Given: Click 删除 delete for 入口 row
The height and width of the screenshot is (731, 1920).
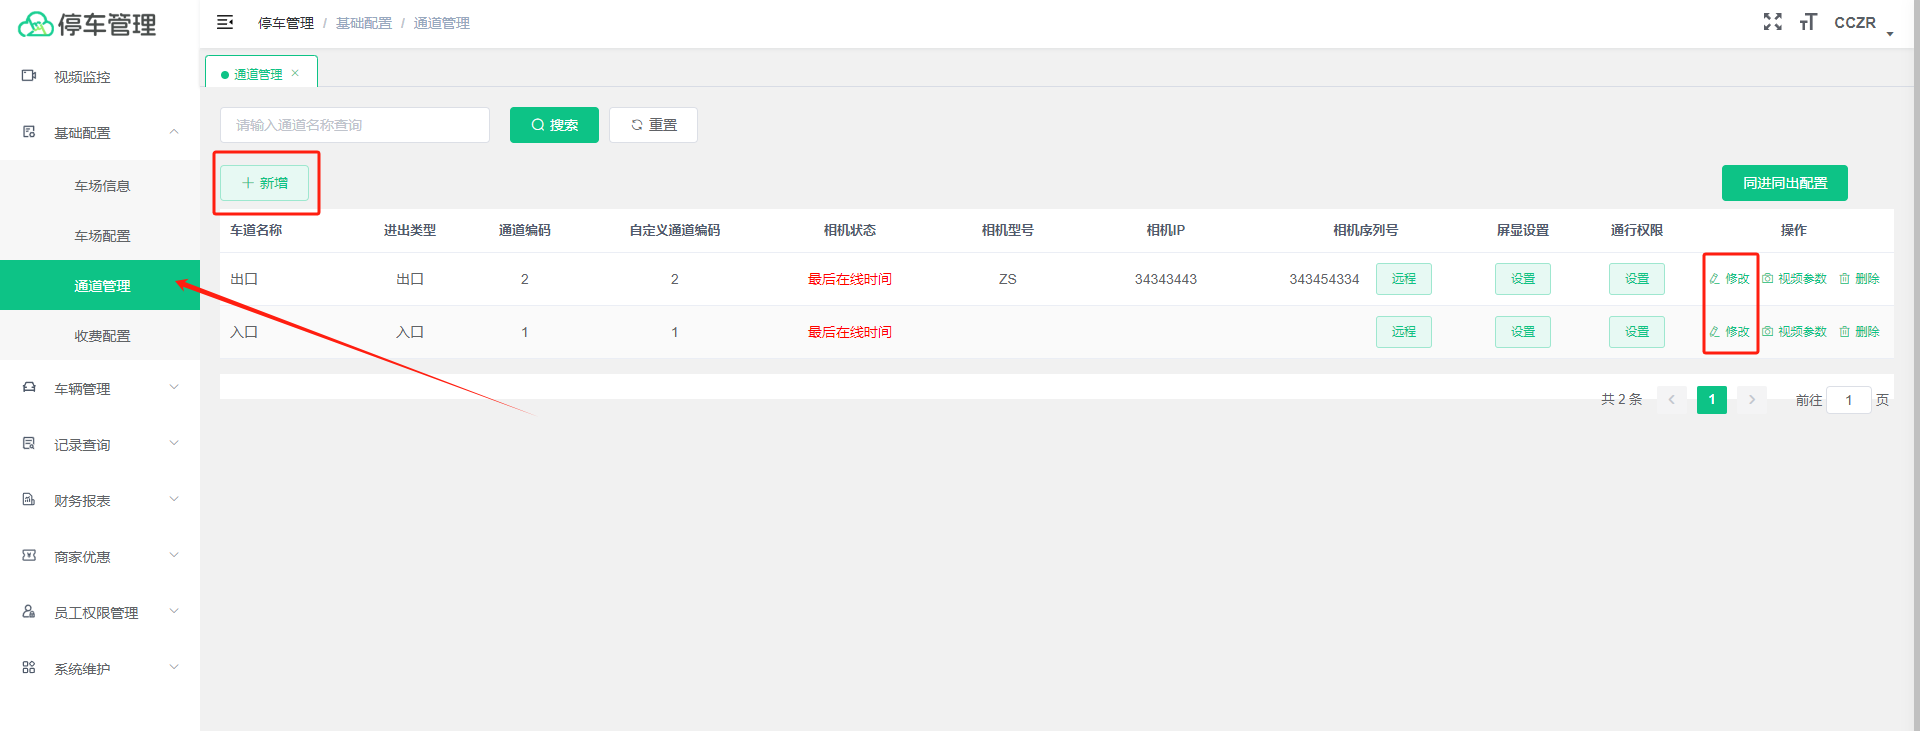Looking at the screenshot, I should click(x=1859, y=332).
